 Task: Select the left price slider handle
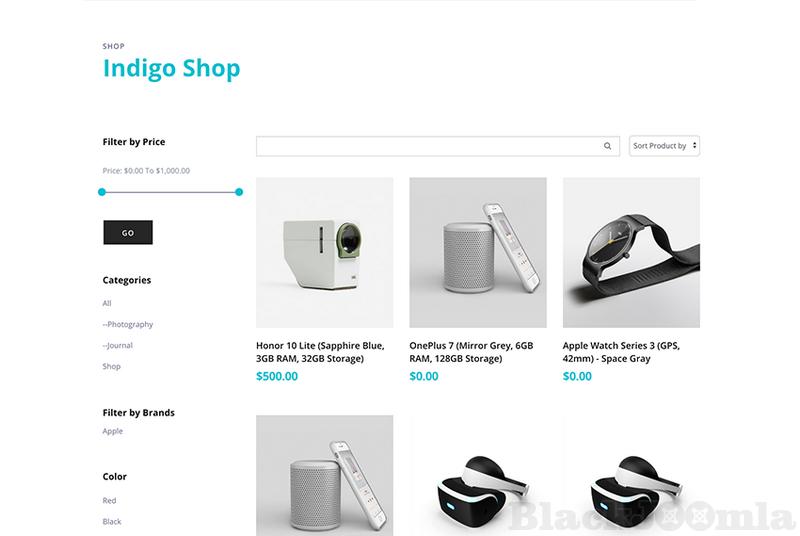[x=102, y=192]
